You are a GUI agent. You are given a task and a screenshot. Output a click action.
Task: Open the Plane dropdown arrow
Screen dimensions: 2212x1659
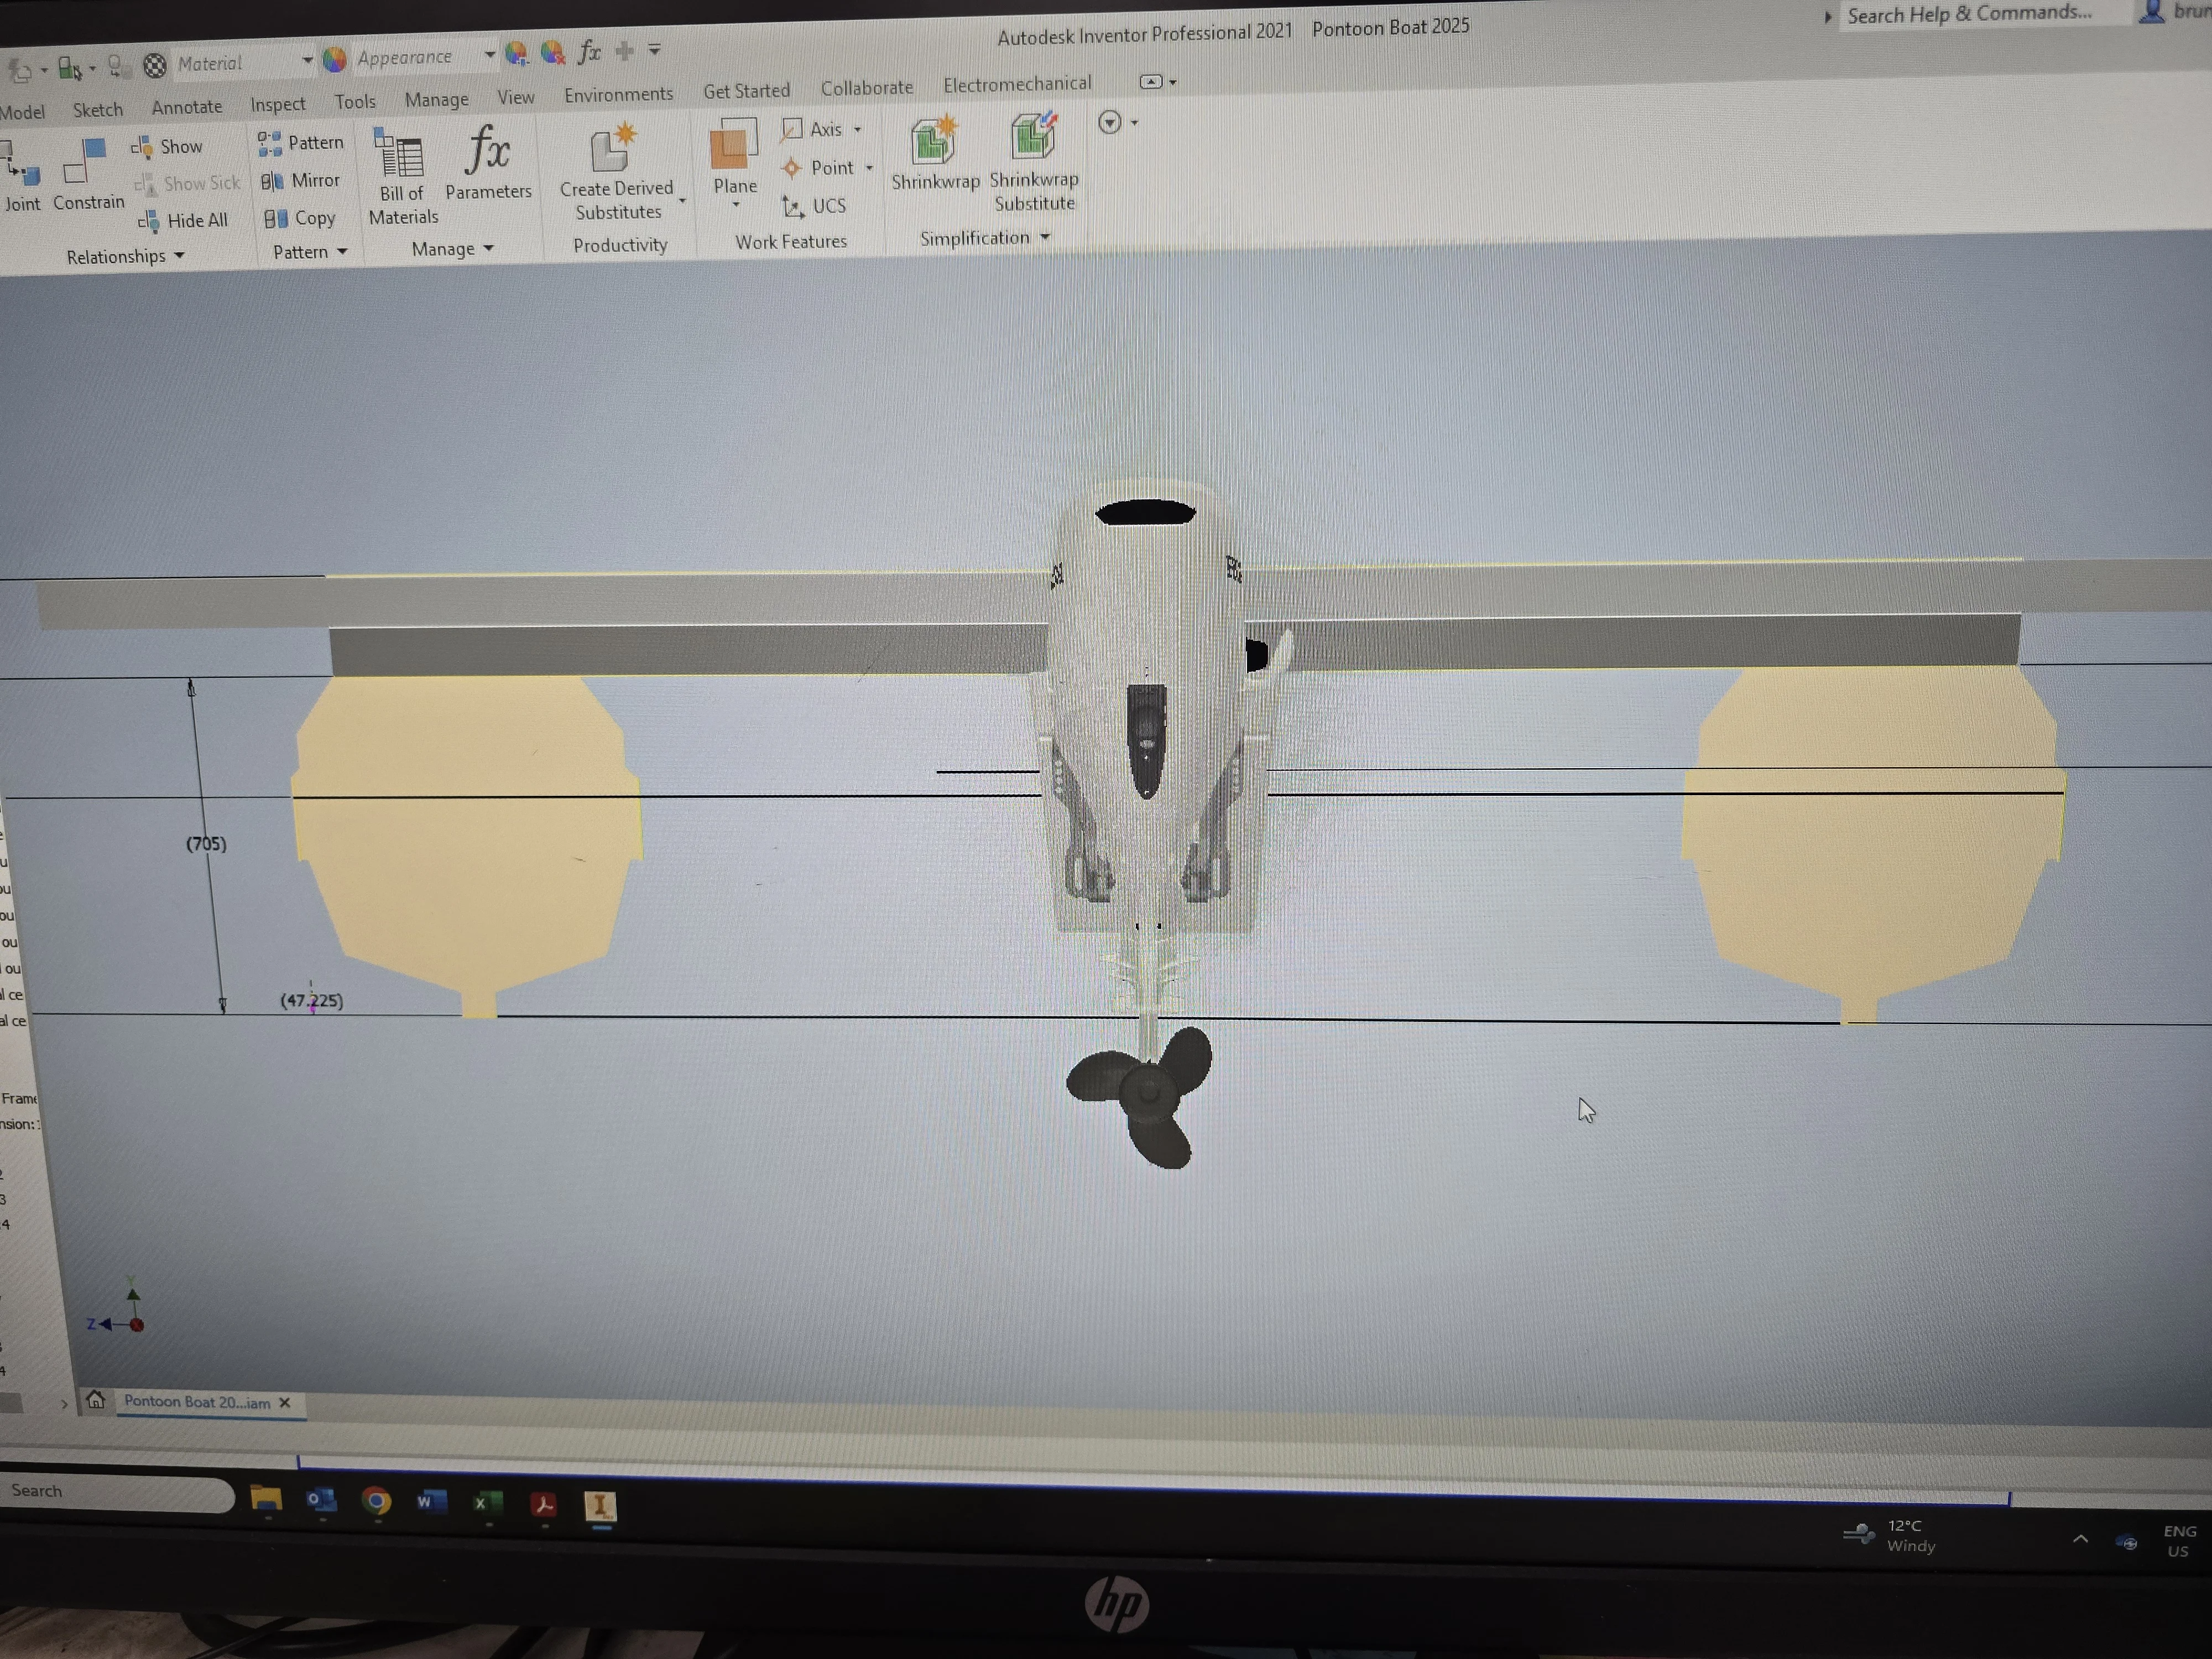click(x=735, y=205)
